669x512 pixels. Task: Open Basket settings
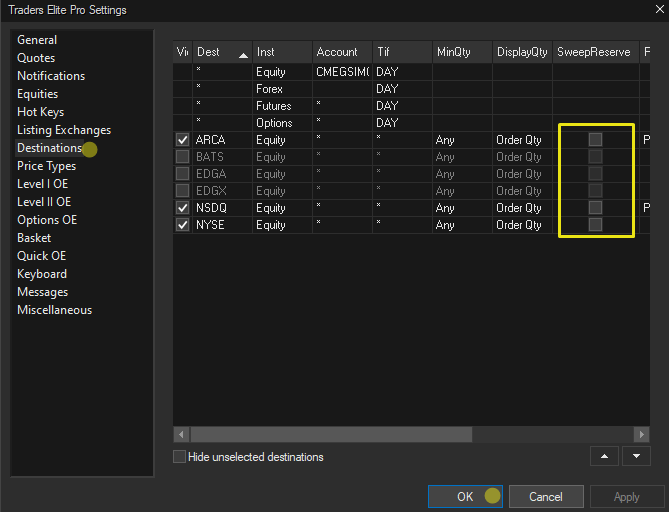[x=34, y=238]
